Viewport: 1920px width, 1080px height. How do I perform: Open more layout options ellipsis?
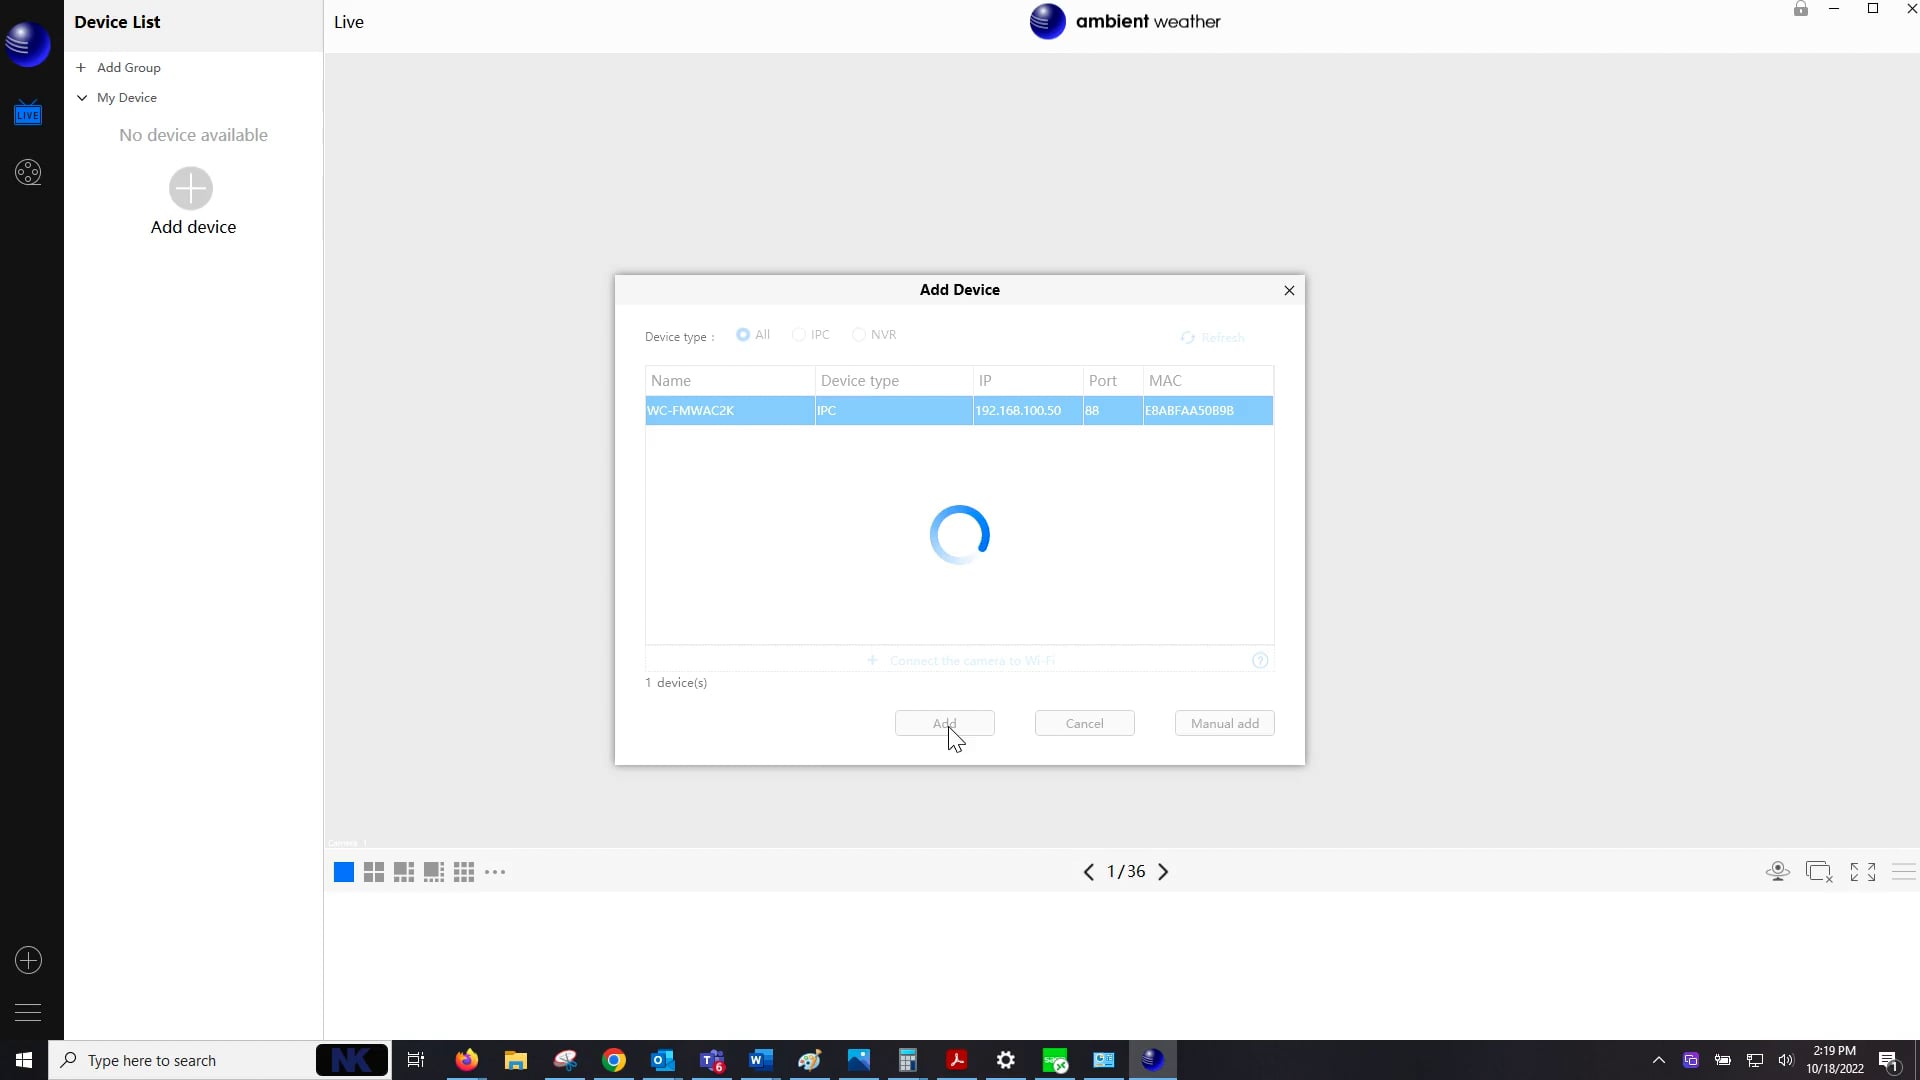(x=495, y=872)
